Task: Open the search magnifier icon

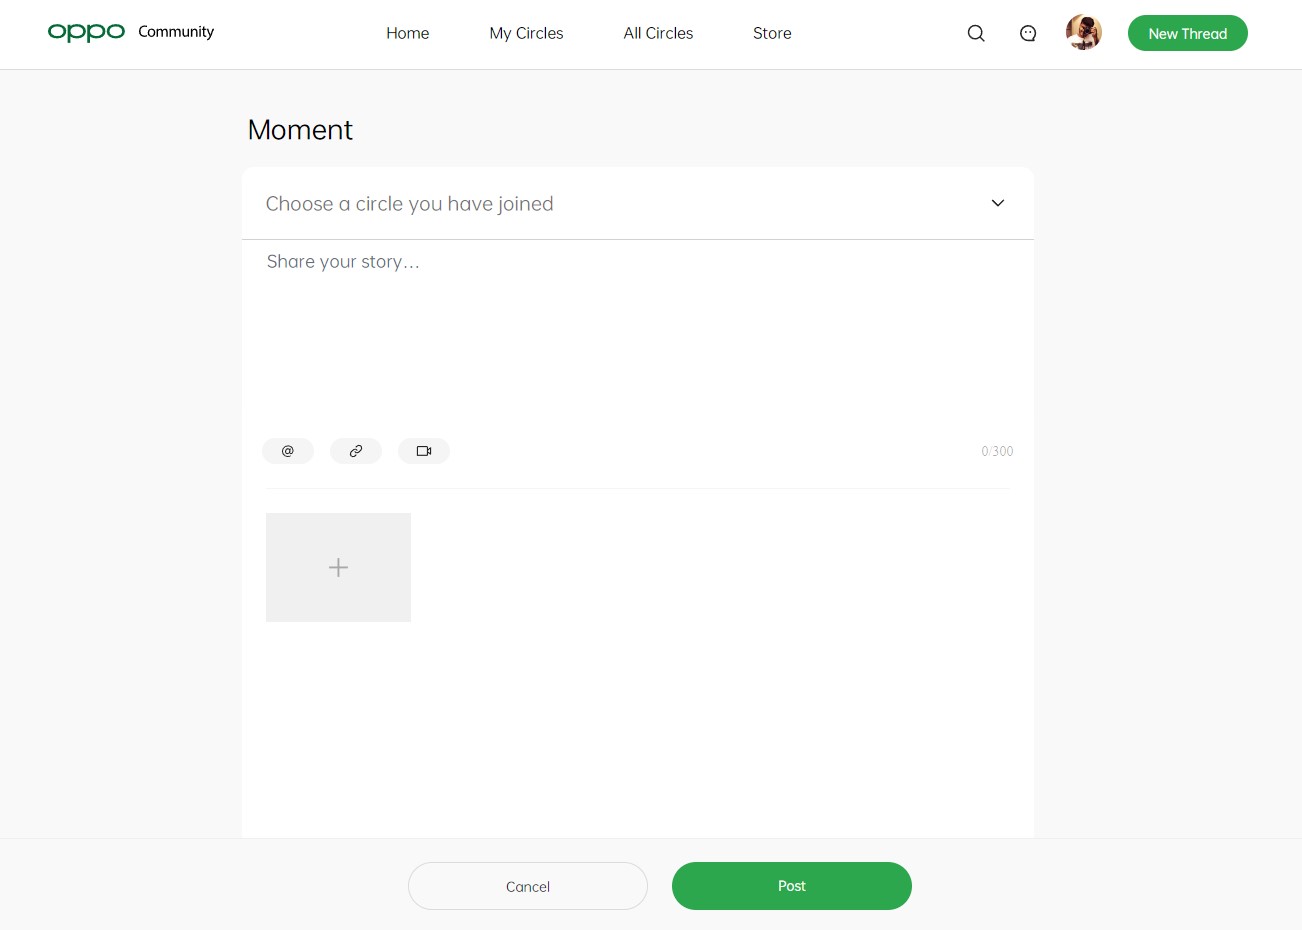Action: click(976, 33)
